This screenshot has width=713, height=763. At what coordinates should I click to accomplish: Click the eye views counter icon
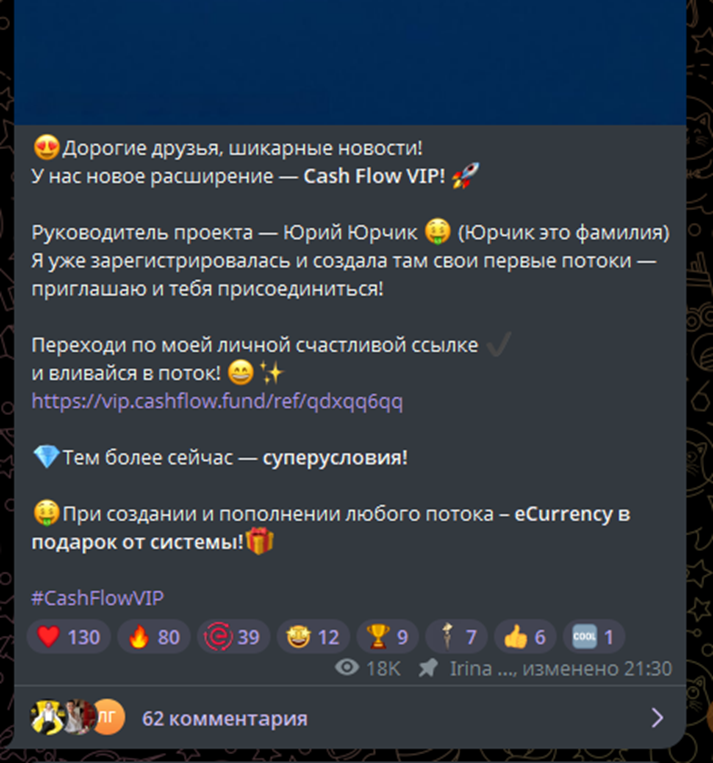[347, 668]
